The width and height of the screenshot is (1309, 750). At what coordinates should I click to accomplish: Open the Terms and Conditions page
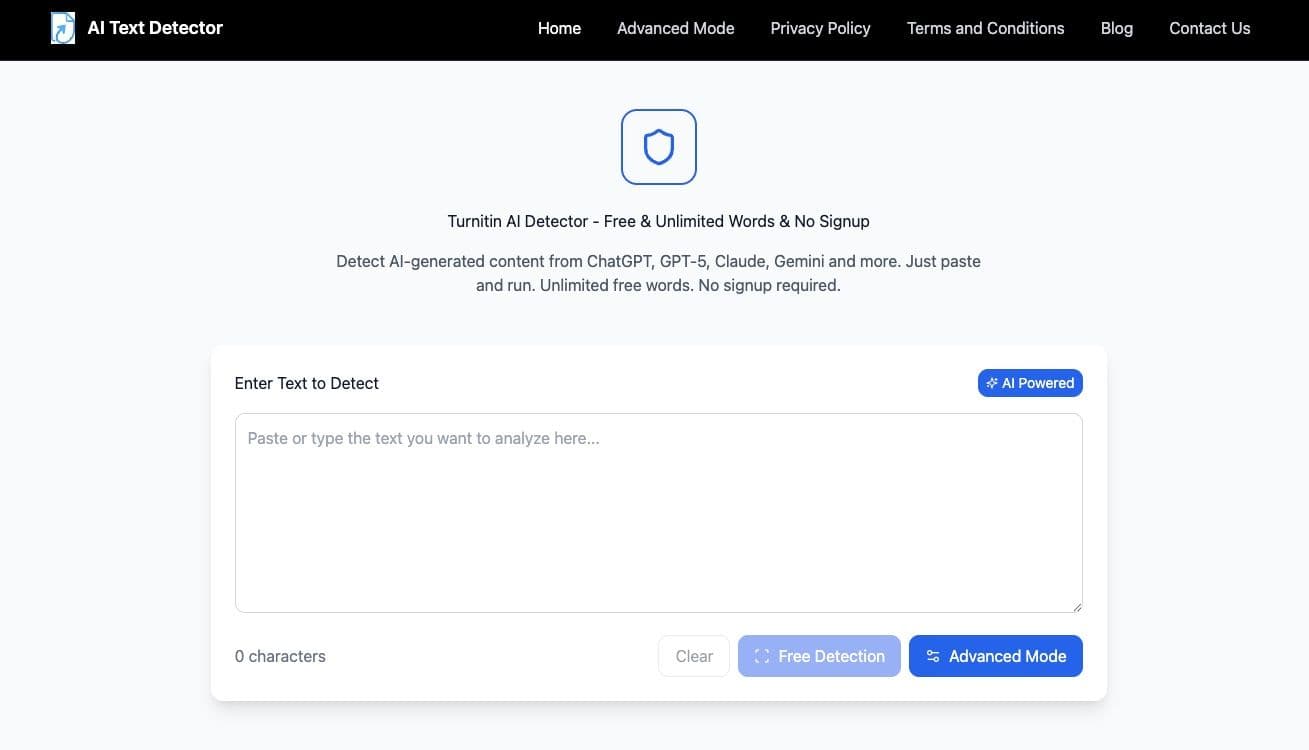(985, 28)
